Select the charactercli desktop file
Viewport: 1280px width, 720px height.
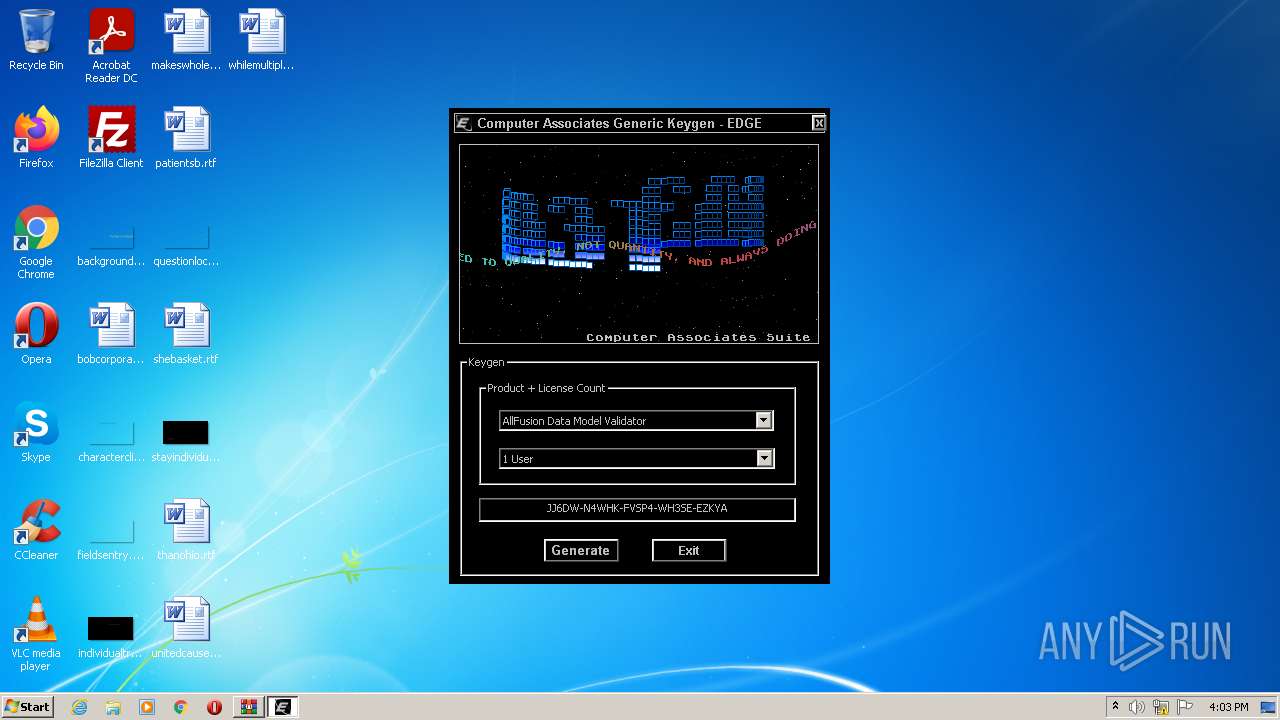[x=111, y=441]
